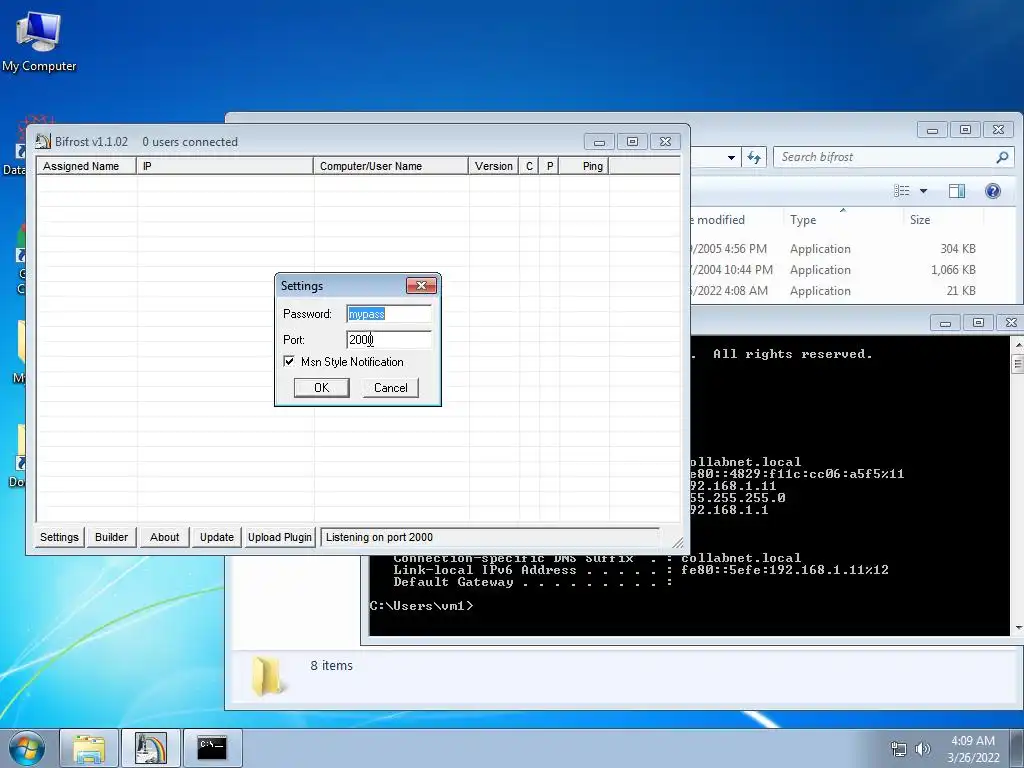The width and height of the screenshot is (1024, 768).
Task: Close the Settings dialog with X
Action: pyautogui.click(x=422, y=285)
